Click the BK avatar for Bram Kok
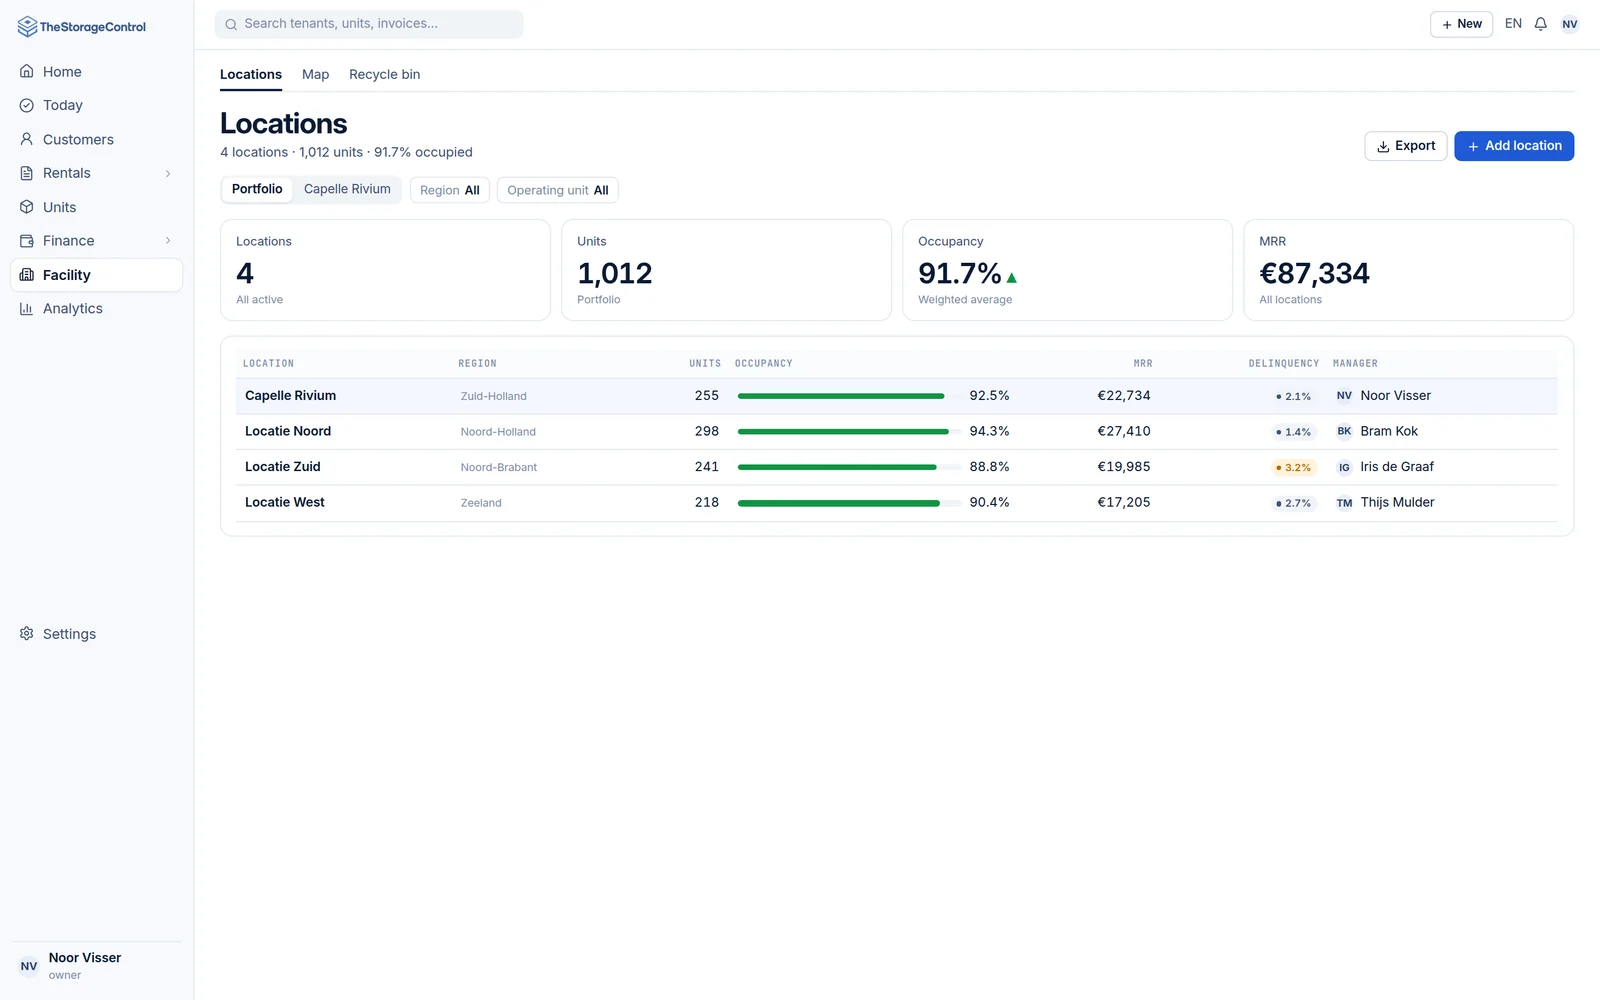This screenshot has width=1600, height=1000. pos(1344,431)
